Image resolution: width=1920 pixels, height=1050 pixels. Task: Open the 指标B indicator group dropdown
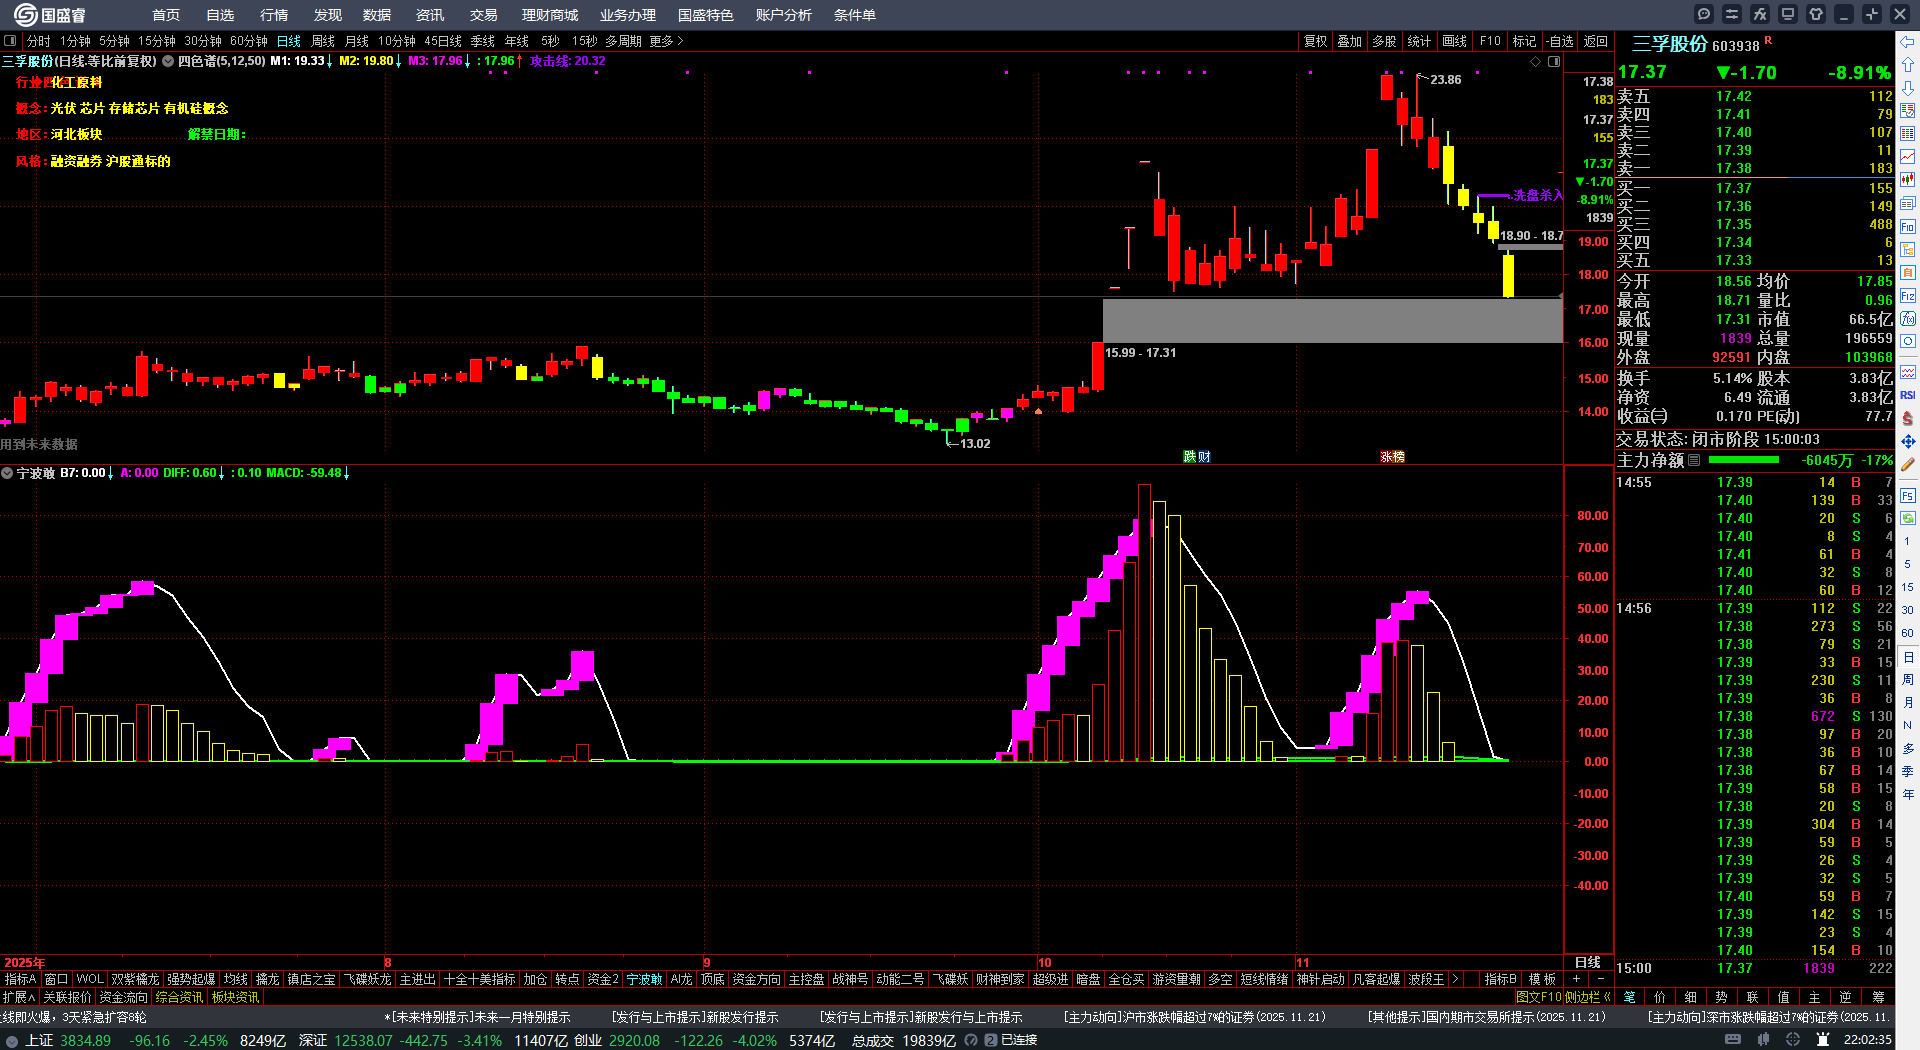[1501, 979]
